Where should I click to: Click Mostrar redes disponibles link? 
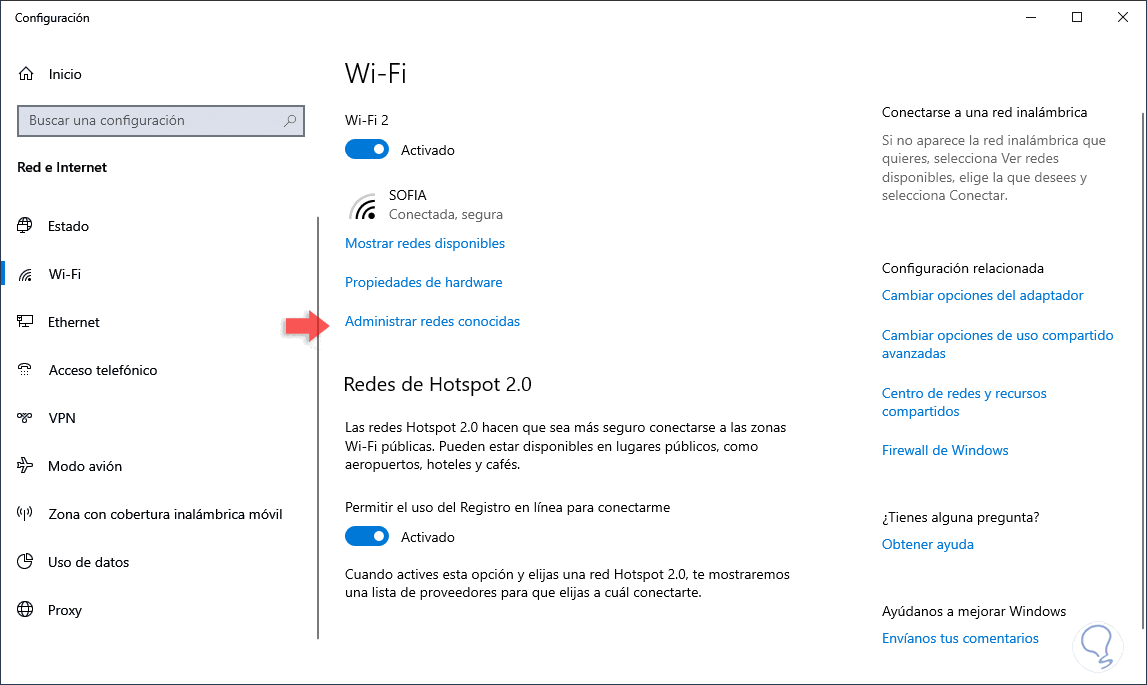(x=424, y=243)
